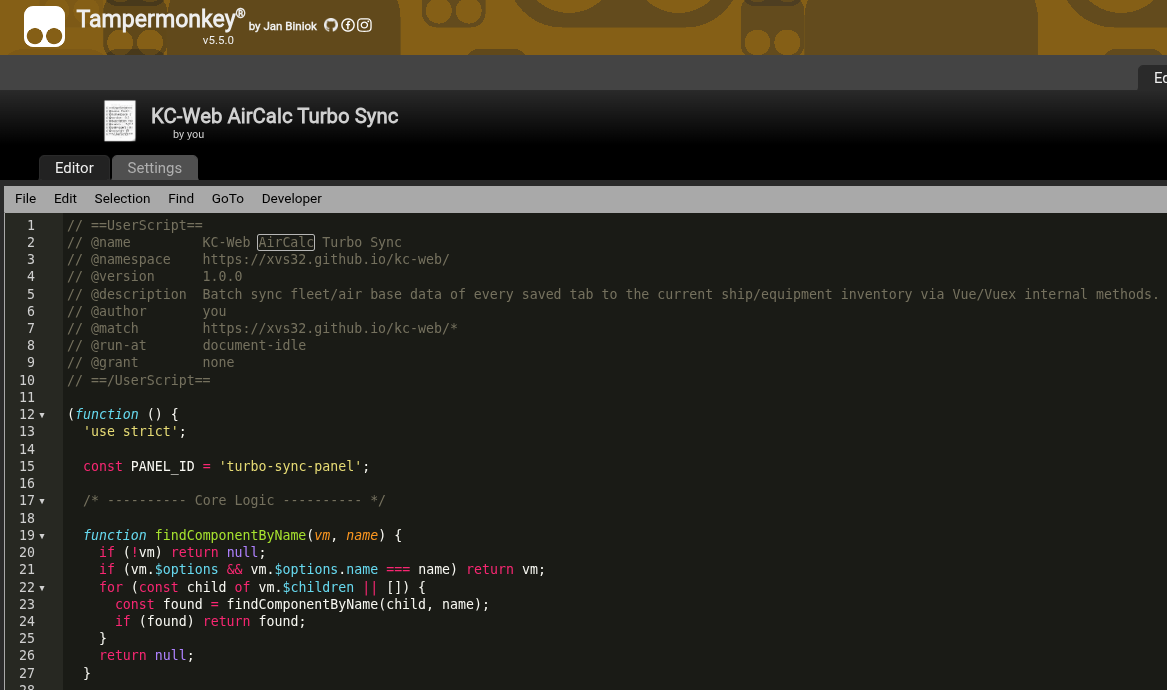Click the script document thumbnail icon
This screenshot has width=1167, height=690.
(120, 121)
